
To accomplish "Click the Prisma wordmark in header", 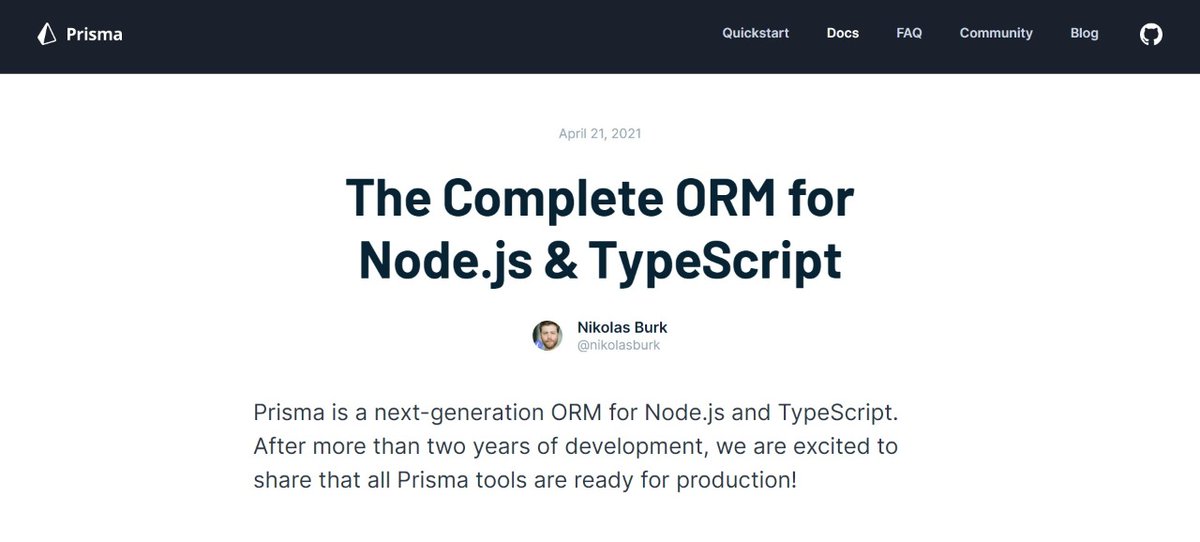I will 94,34.
